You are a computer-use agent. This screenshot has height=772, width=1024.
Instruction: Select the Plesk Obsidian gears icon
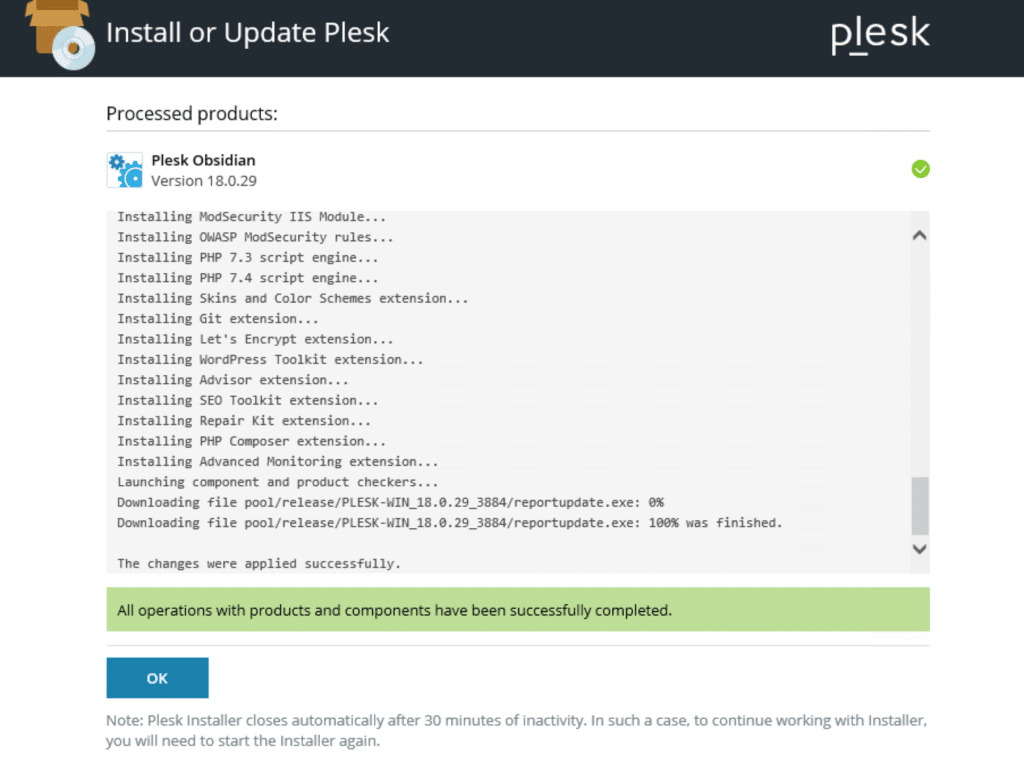[123, 168]
